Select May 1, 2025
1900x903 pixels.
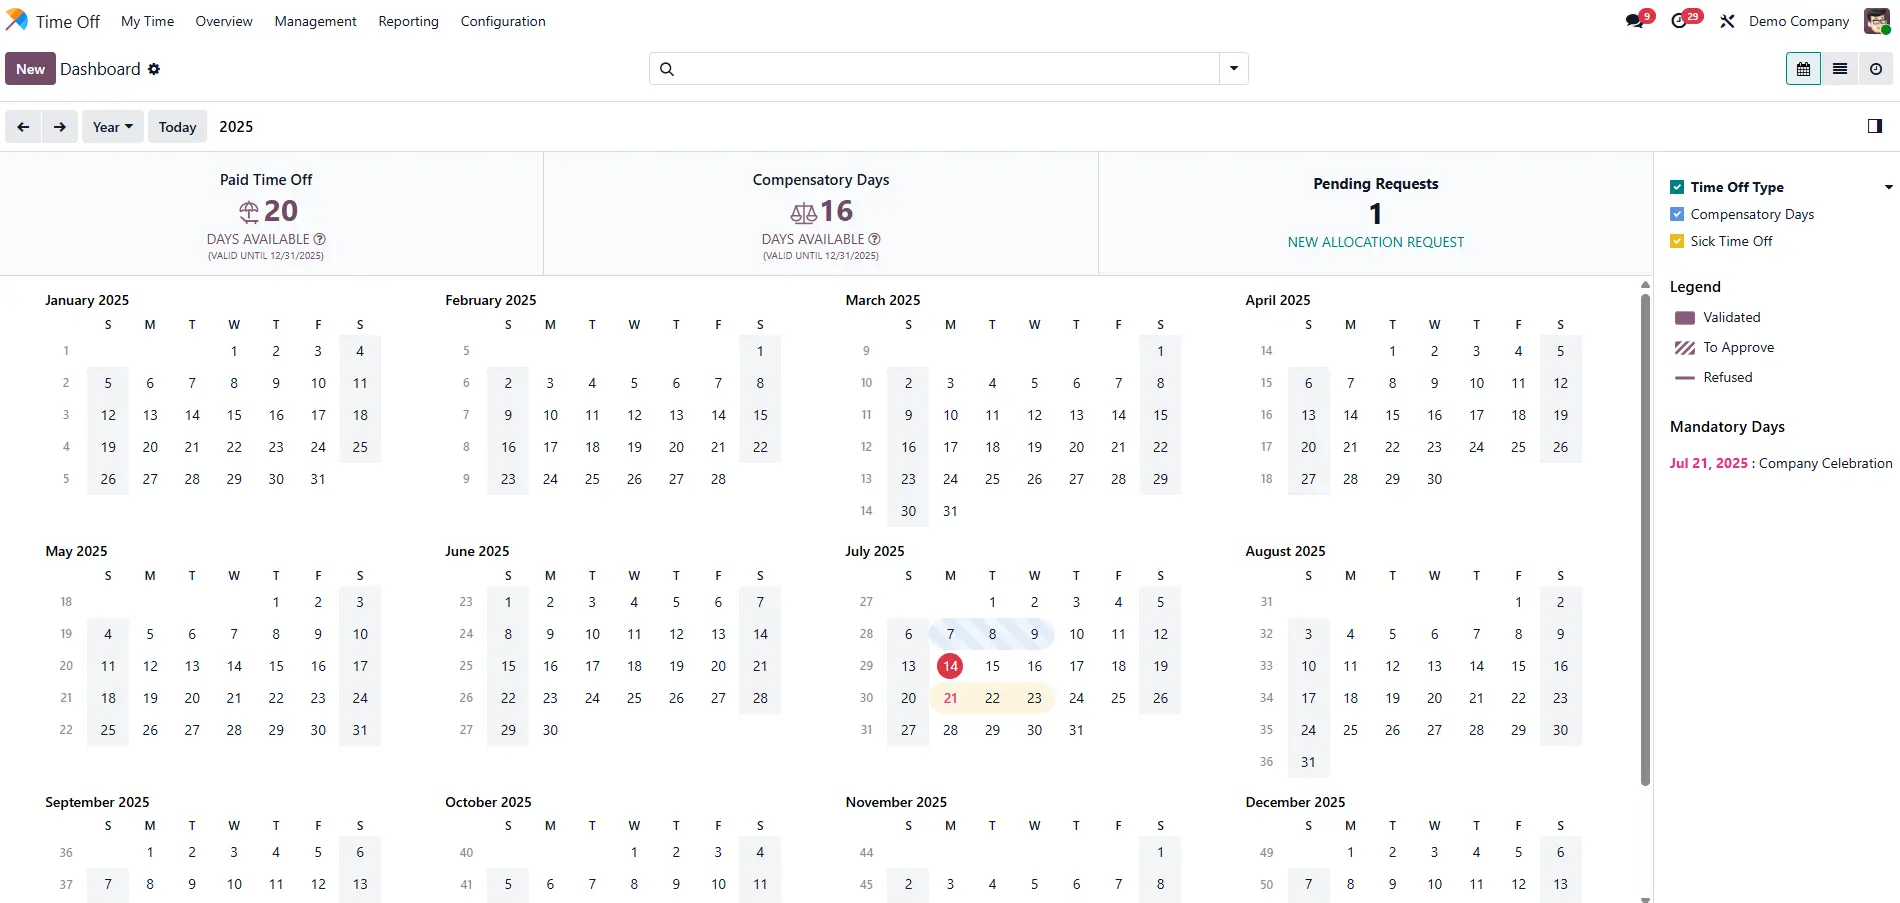click(276, 602)
